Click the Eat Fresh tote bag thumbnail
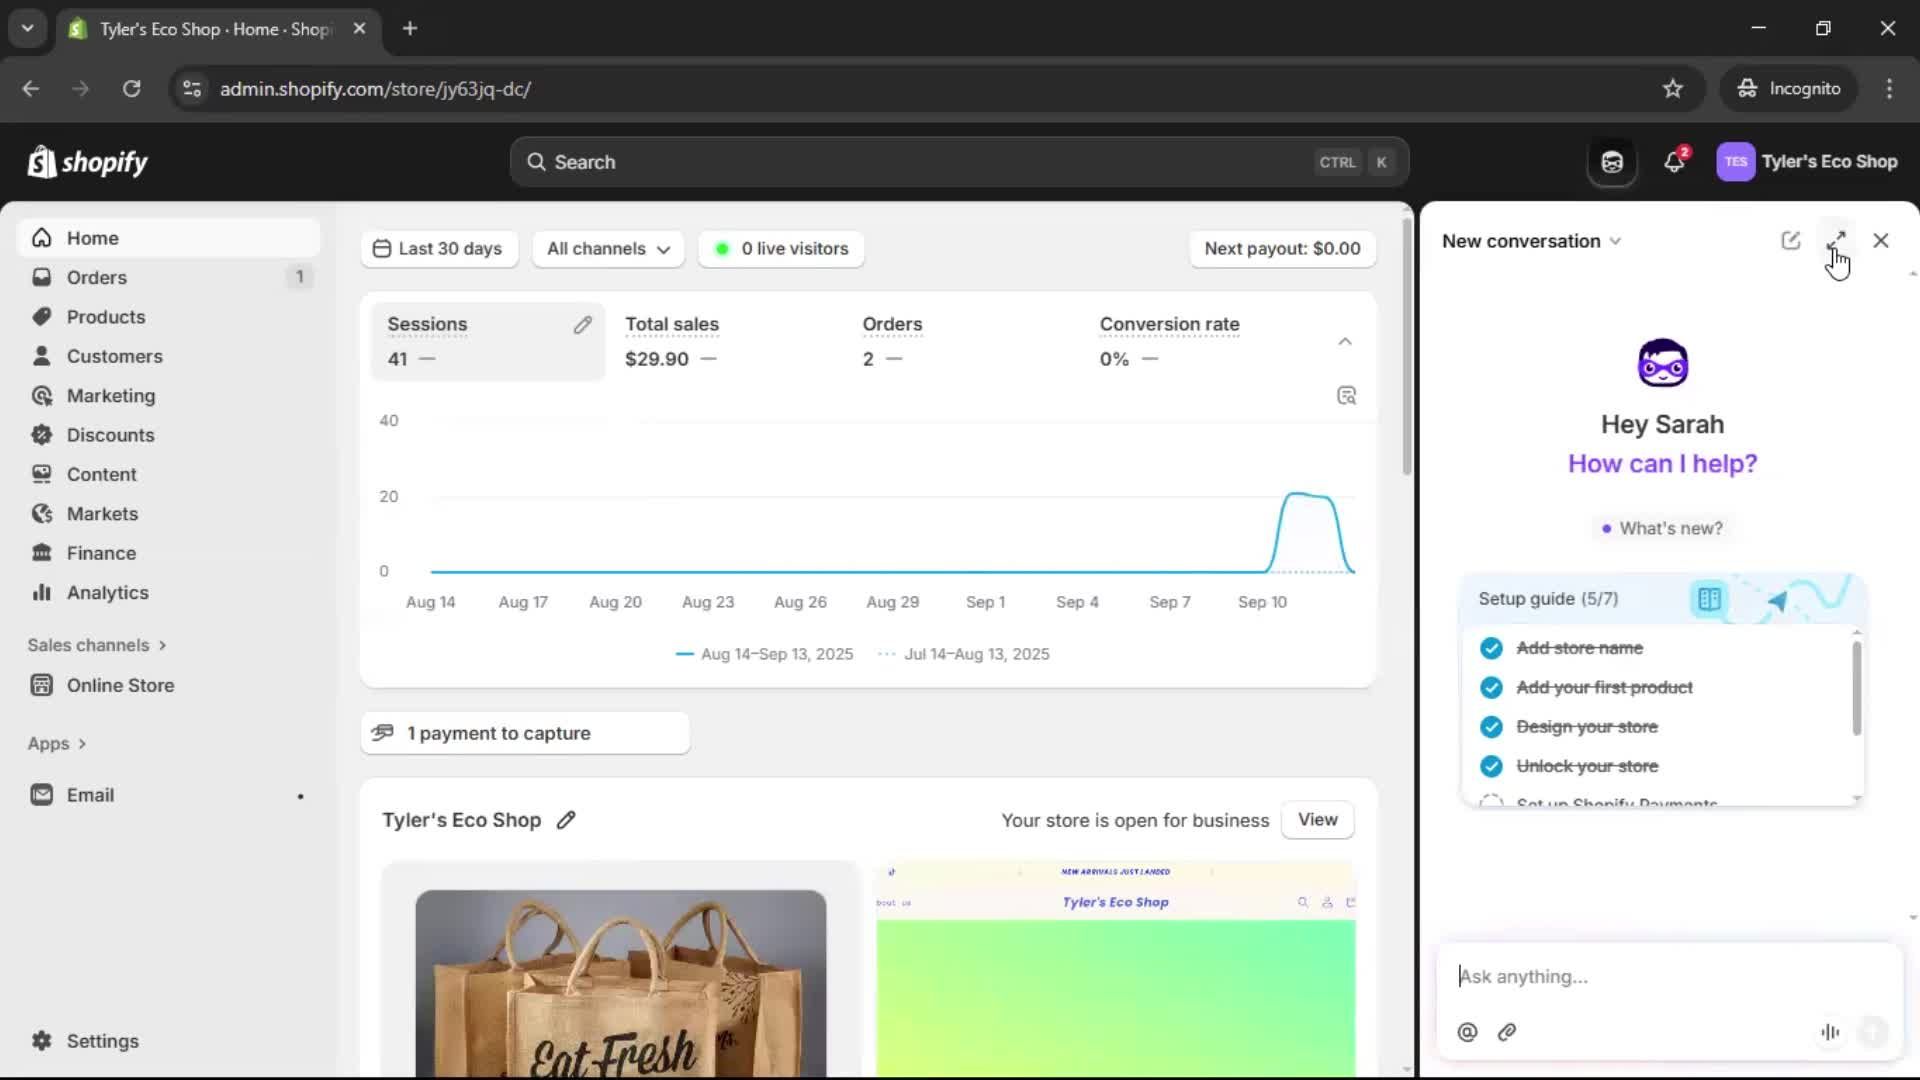1920x1080 pixels. [x=620, y=984]
